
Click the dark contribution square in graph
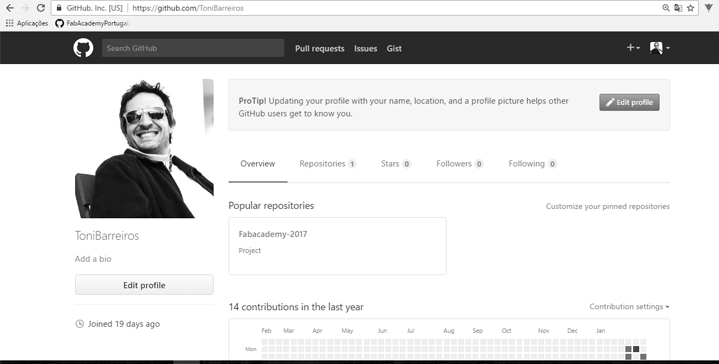click(x=636, y=349)
